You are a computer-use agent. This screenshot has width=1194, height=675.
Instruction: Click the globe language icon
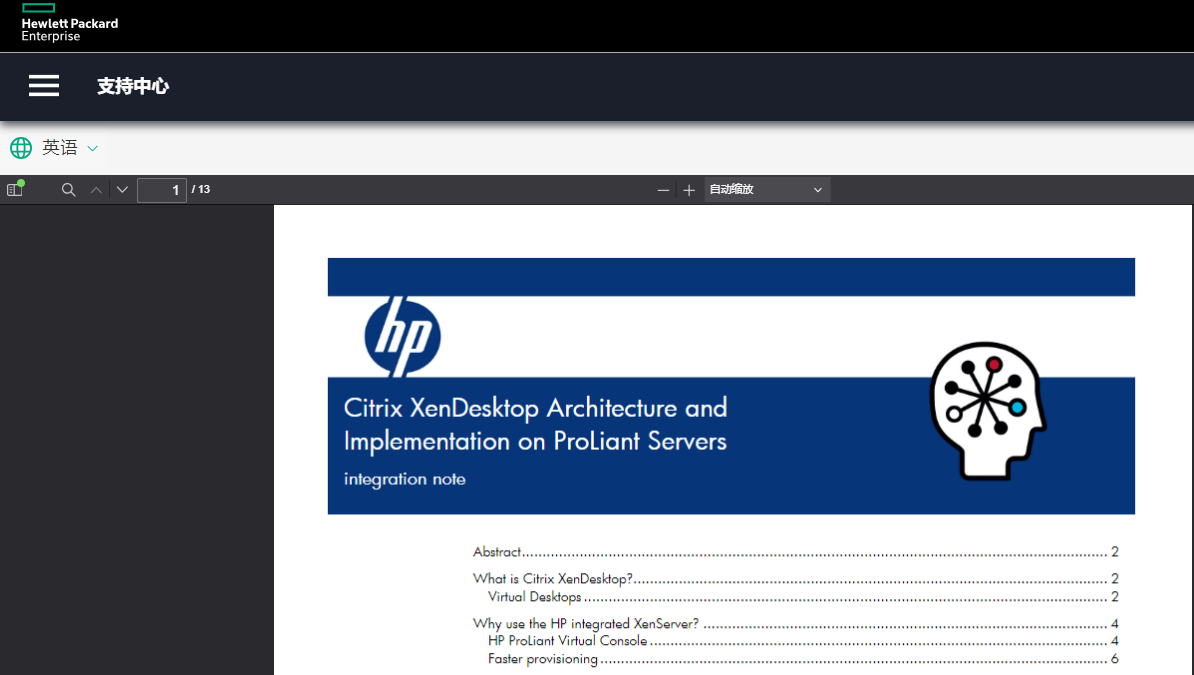coord(21,148)
